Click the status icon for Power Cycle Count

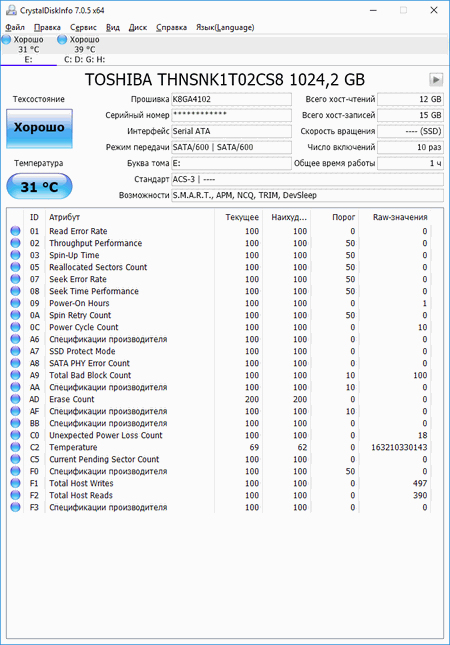coord(15,327)
